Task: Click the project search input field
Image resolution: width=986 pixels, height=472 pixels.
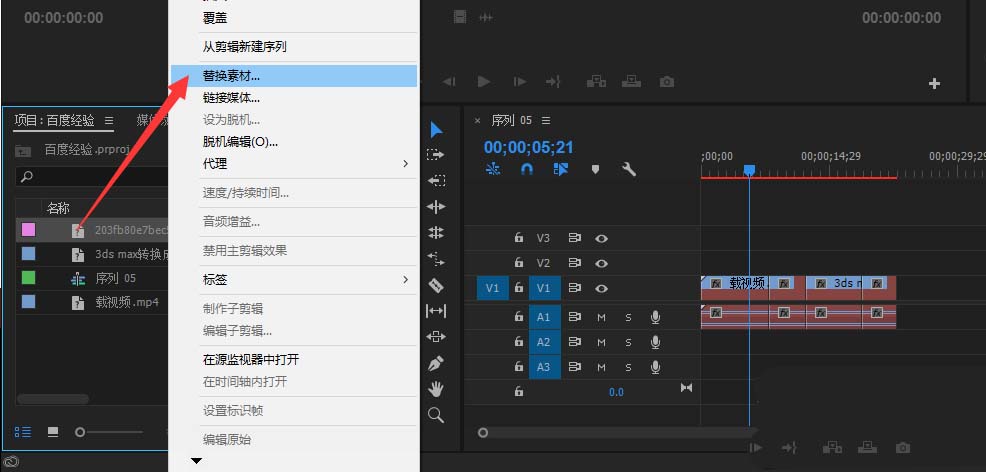Action: tap(91, 177)
